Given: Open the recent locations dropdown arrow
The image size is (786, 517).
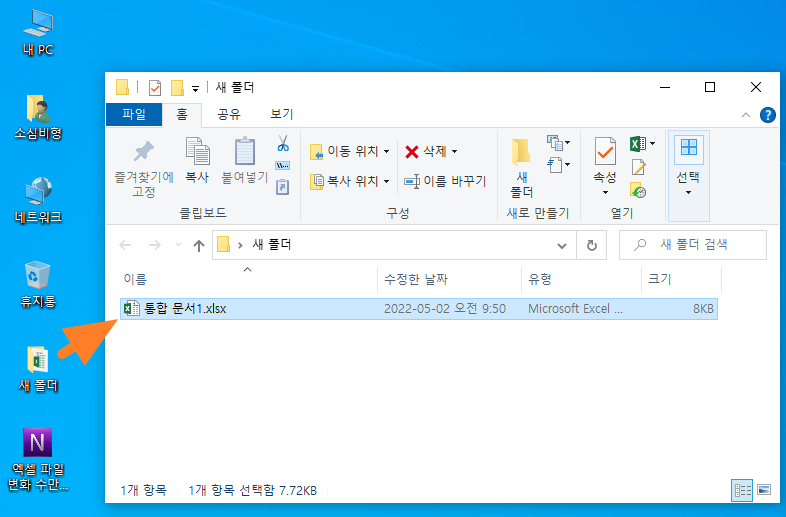Looking at the screenshot, I should (178, 245).
